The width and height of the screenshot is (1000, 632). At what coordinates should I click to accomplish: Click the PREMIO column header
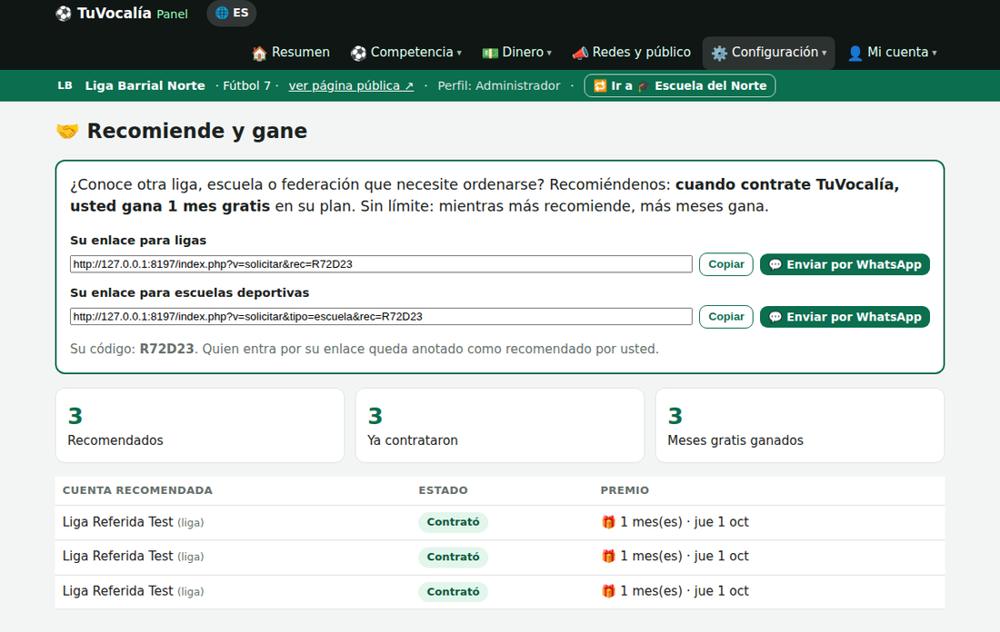click(624, 490)
